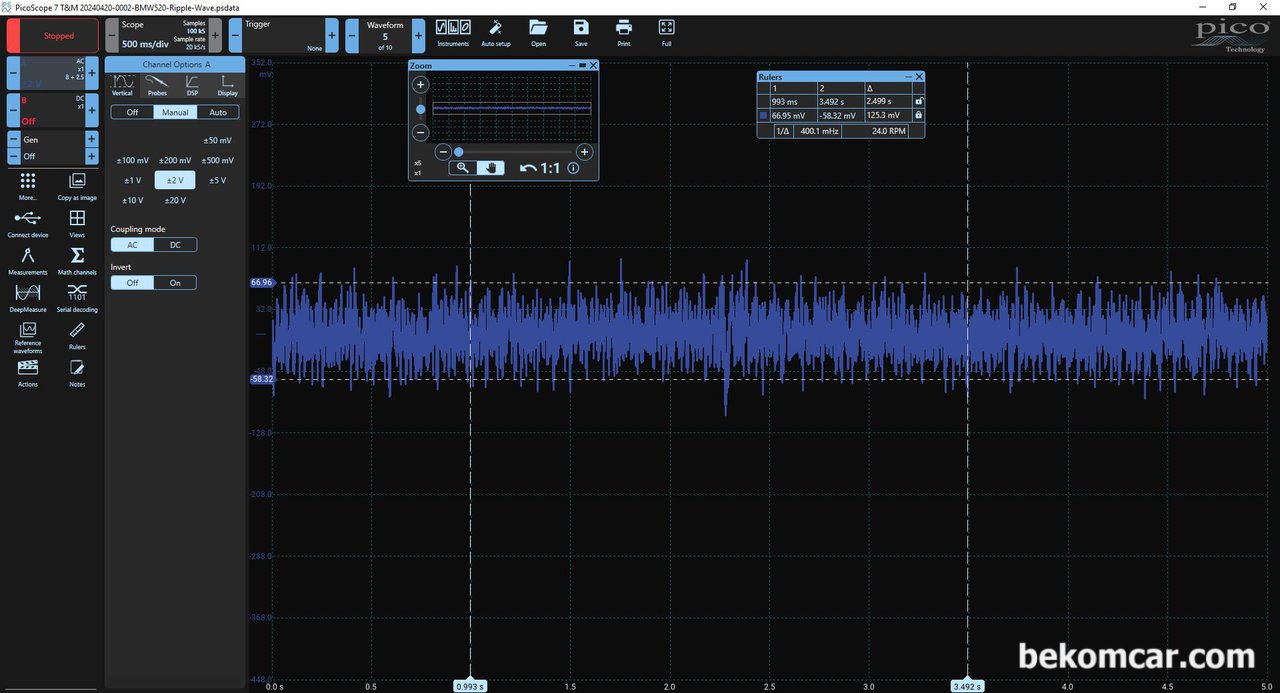Select the ±1 V range

[133, 180]
